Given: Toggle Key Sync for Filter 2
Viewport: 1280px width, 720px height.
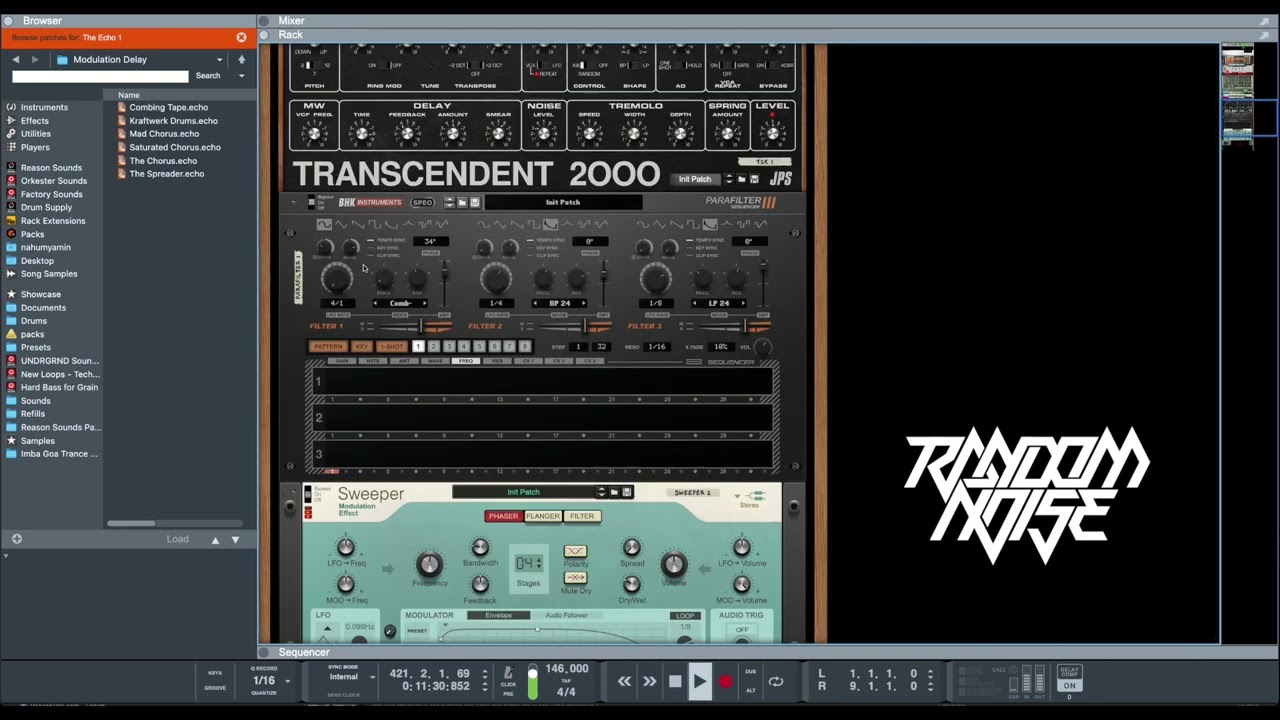Looking at the screenshot, I should coord(530,247).
